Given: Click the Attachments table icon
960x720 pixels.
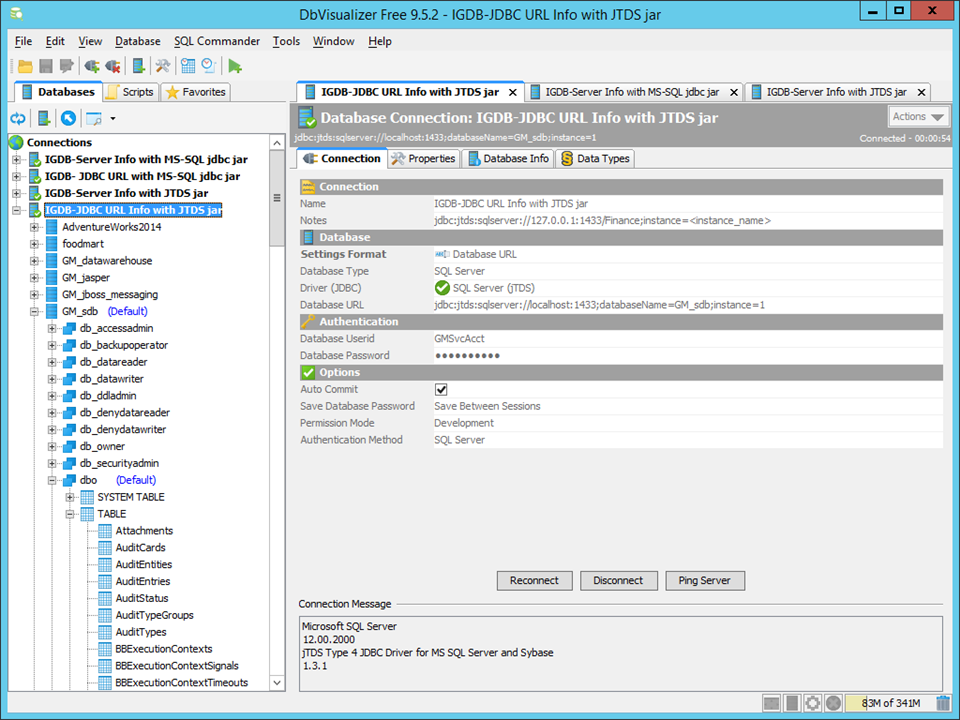Looking at the screenshot, I should tap(105, 531).
